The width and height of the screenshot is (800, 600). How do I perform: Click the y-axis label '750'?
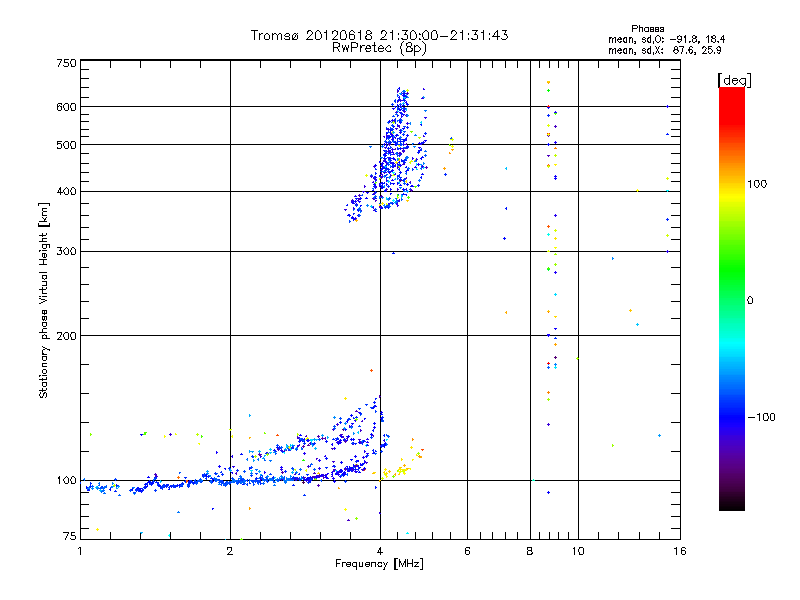pos(67,63)
